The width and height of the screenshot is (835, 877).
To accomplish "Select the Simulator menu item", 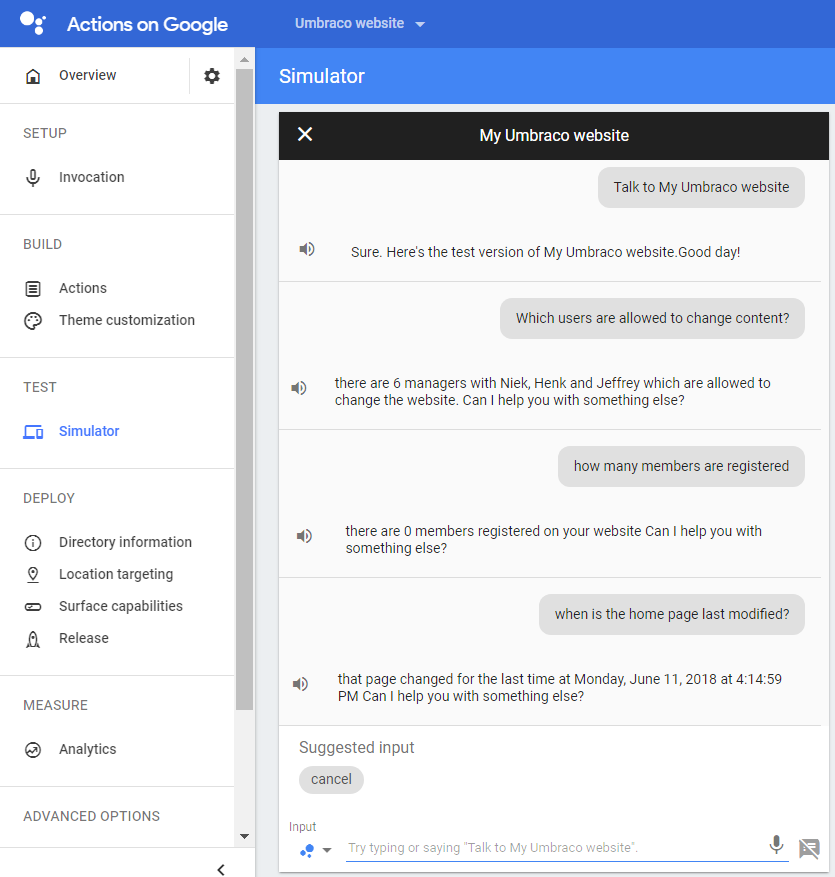I will pyautogui.click(x=89, y=431).
